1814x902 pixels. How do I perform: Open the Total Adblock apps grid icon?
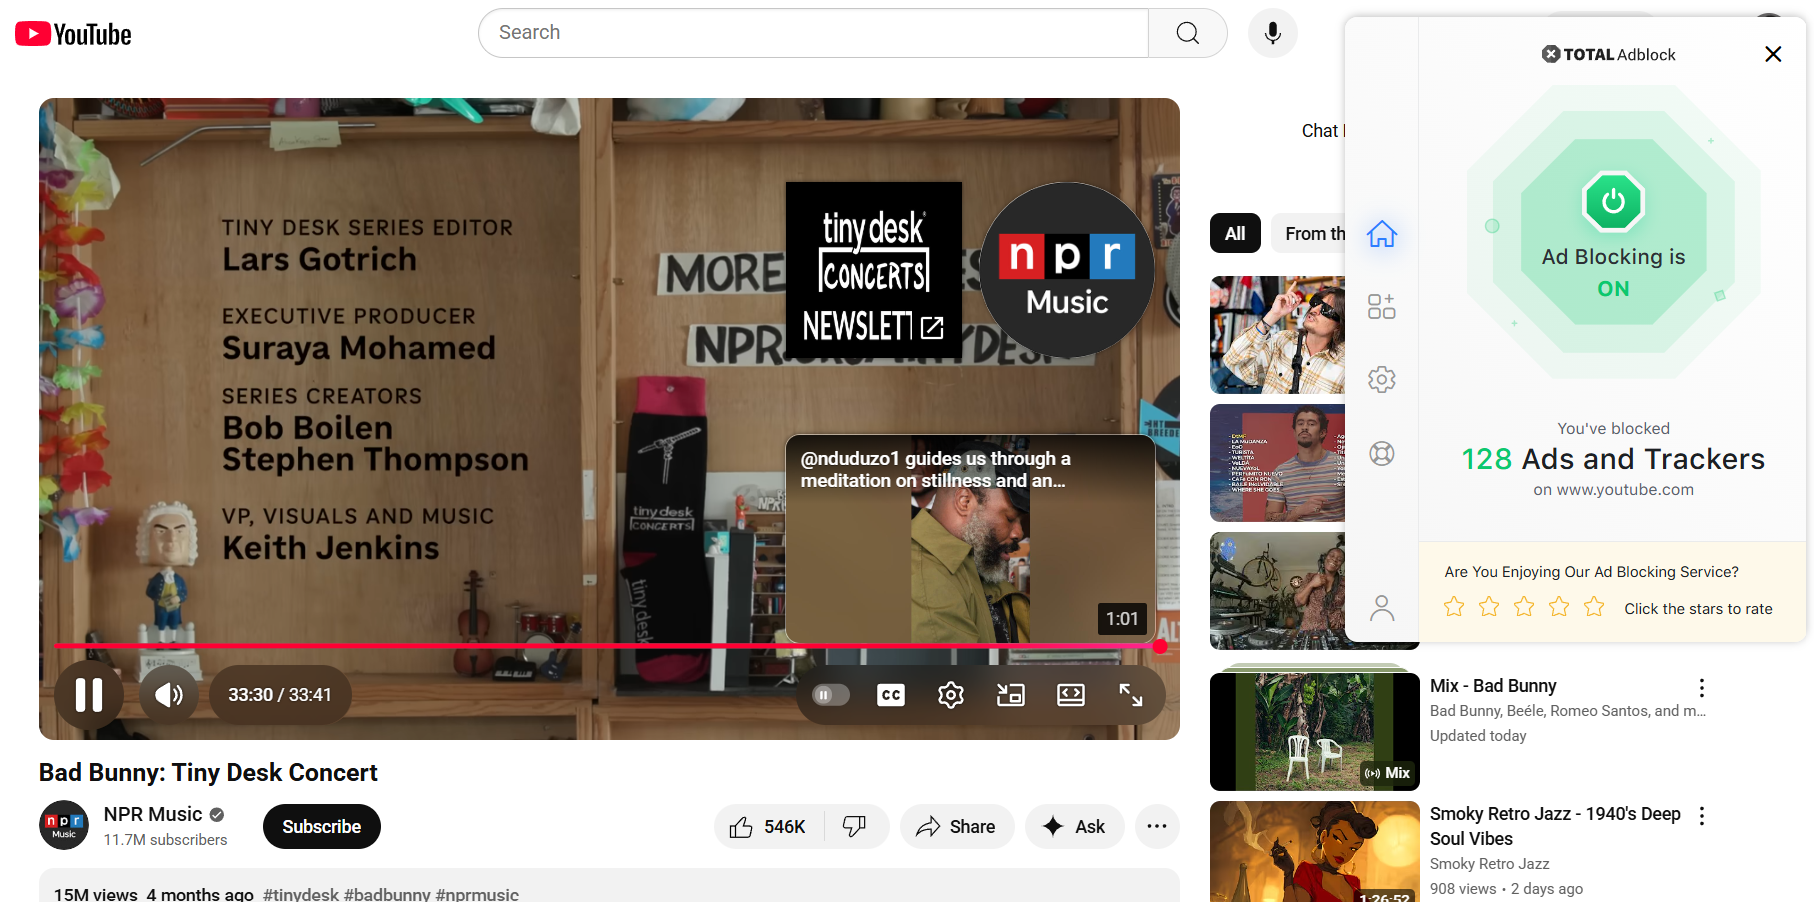click(x=1382, y=307)
